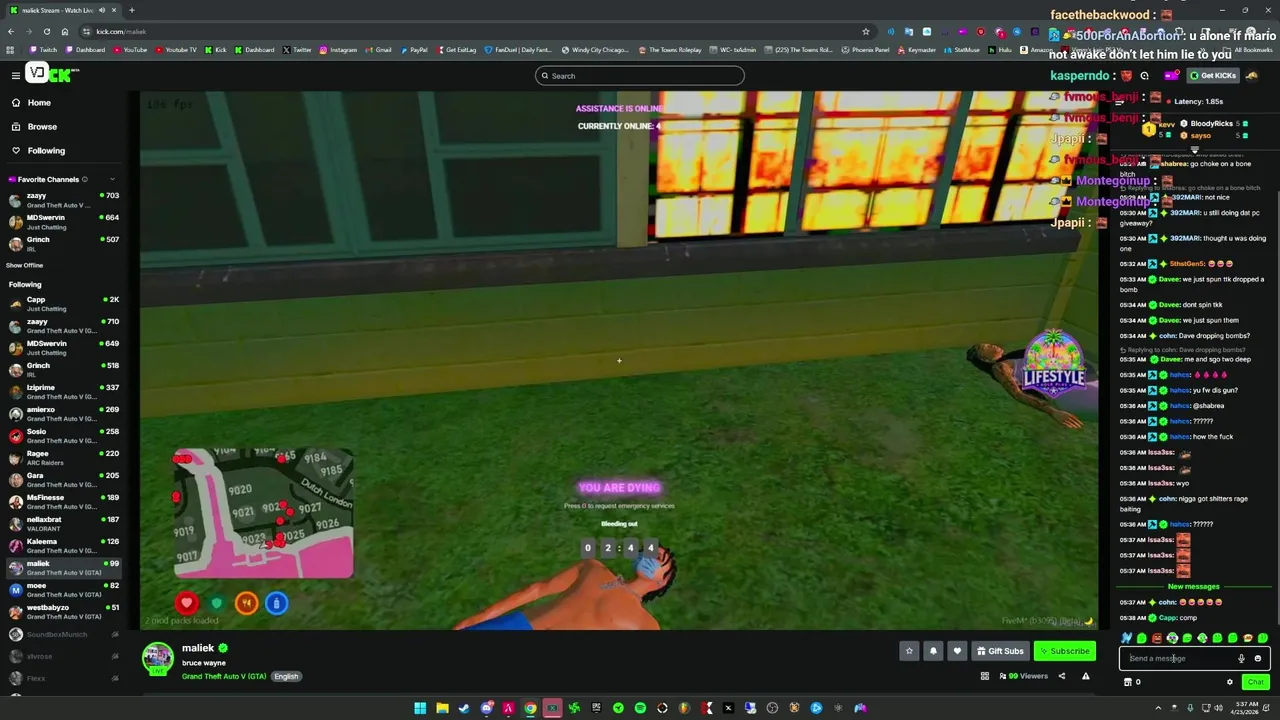Click the Subscribe button
Viewport: 1280px width, 720px height.
point(1064,651)
